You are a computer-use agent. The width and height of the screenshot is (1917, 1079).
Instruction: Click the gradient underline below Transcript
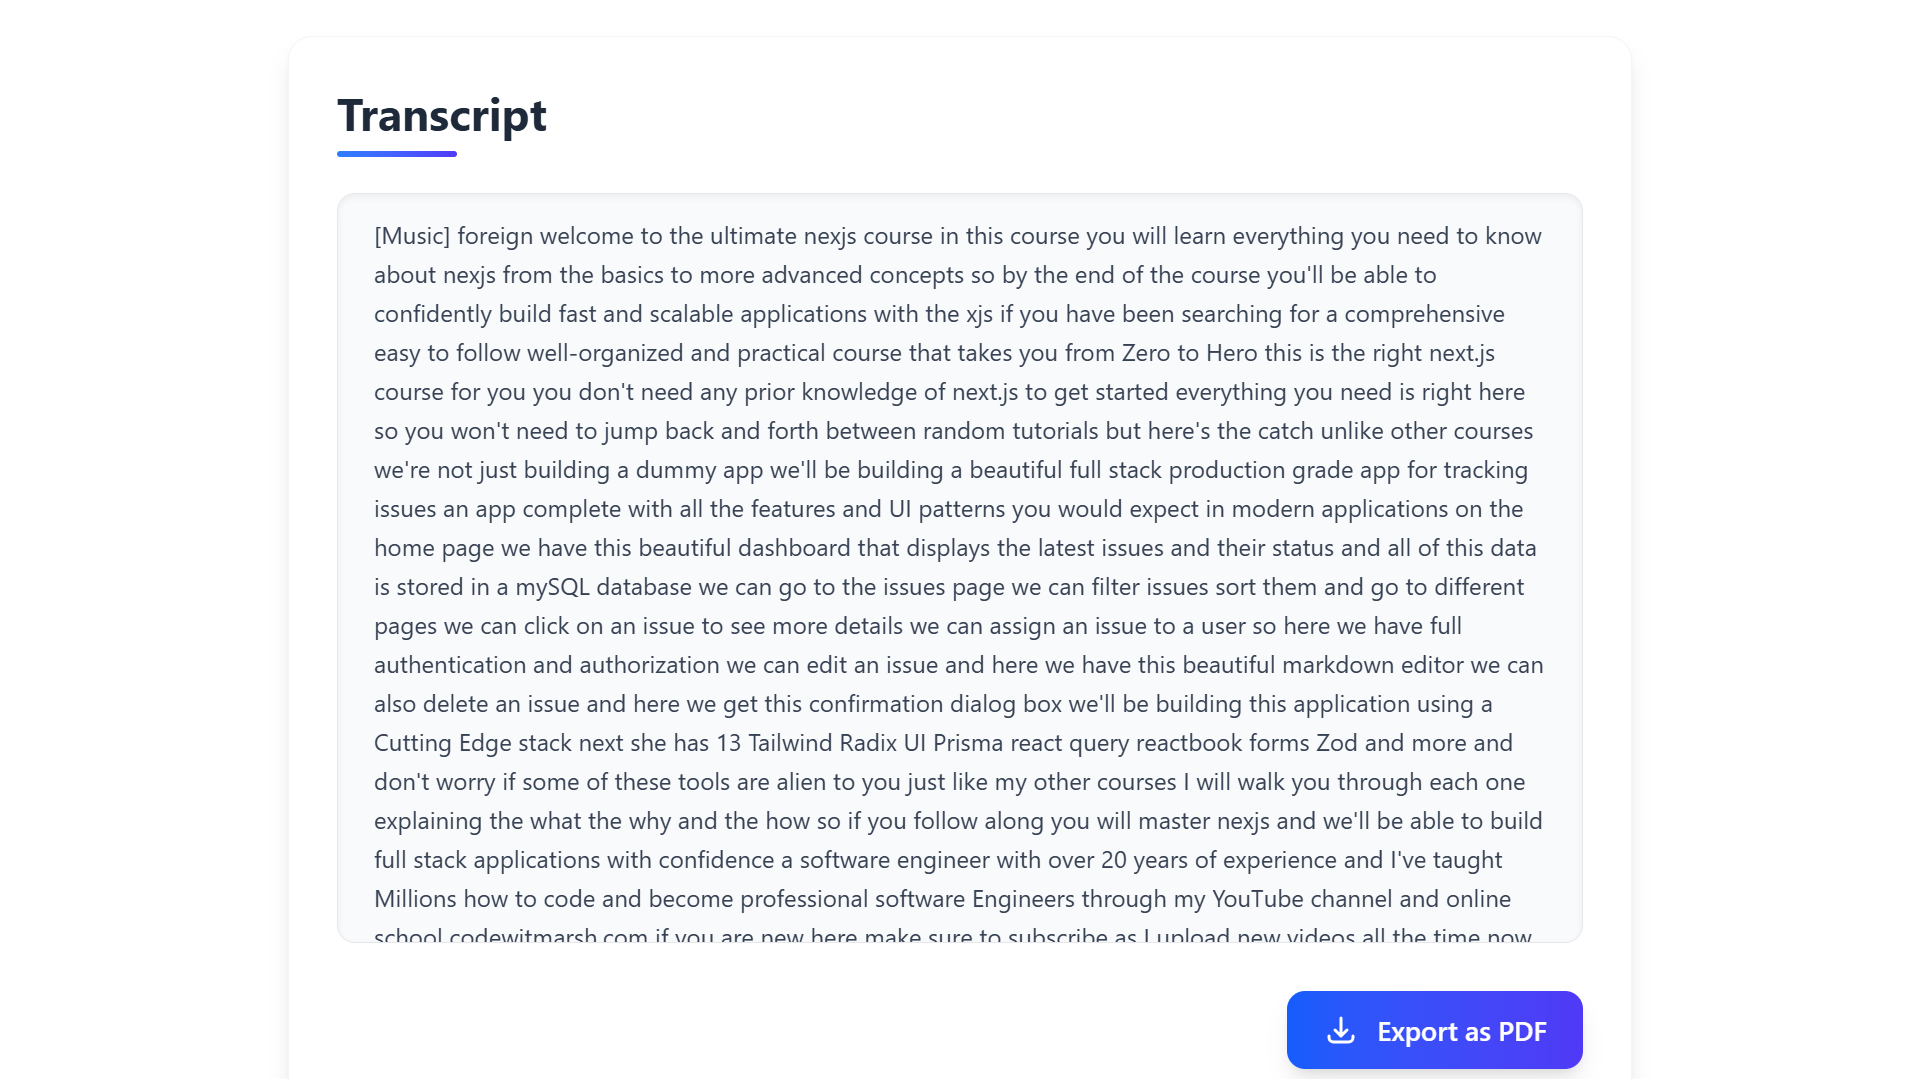point(396,153)
